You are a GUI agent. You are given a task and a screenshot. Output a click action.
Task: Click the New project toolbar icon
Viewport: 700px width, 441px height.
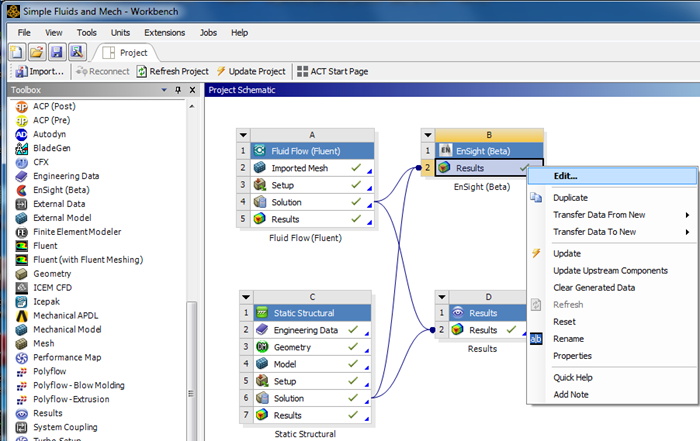pos(17,52)
